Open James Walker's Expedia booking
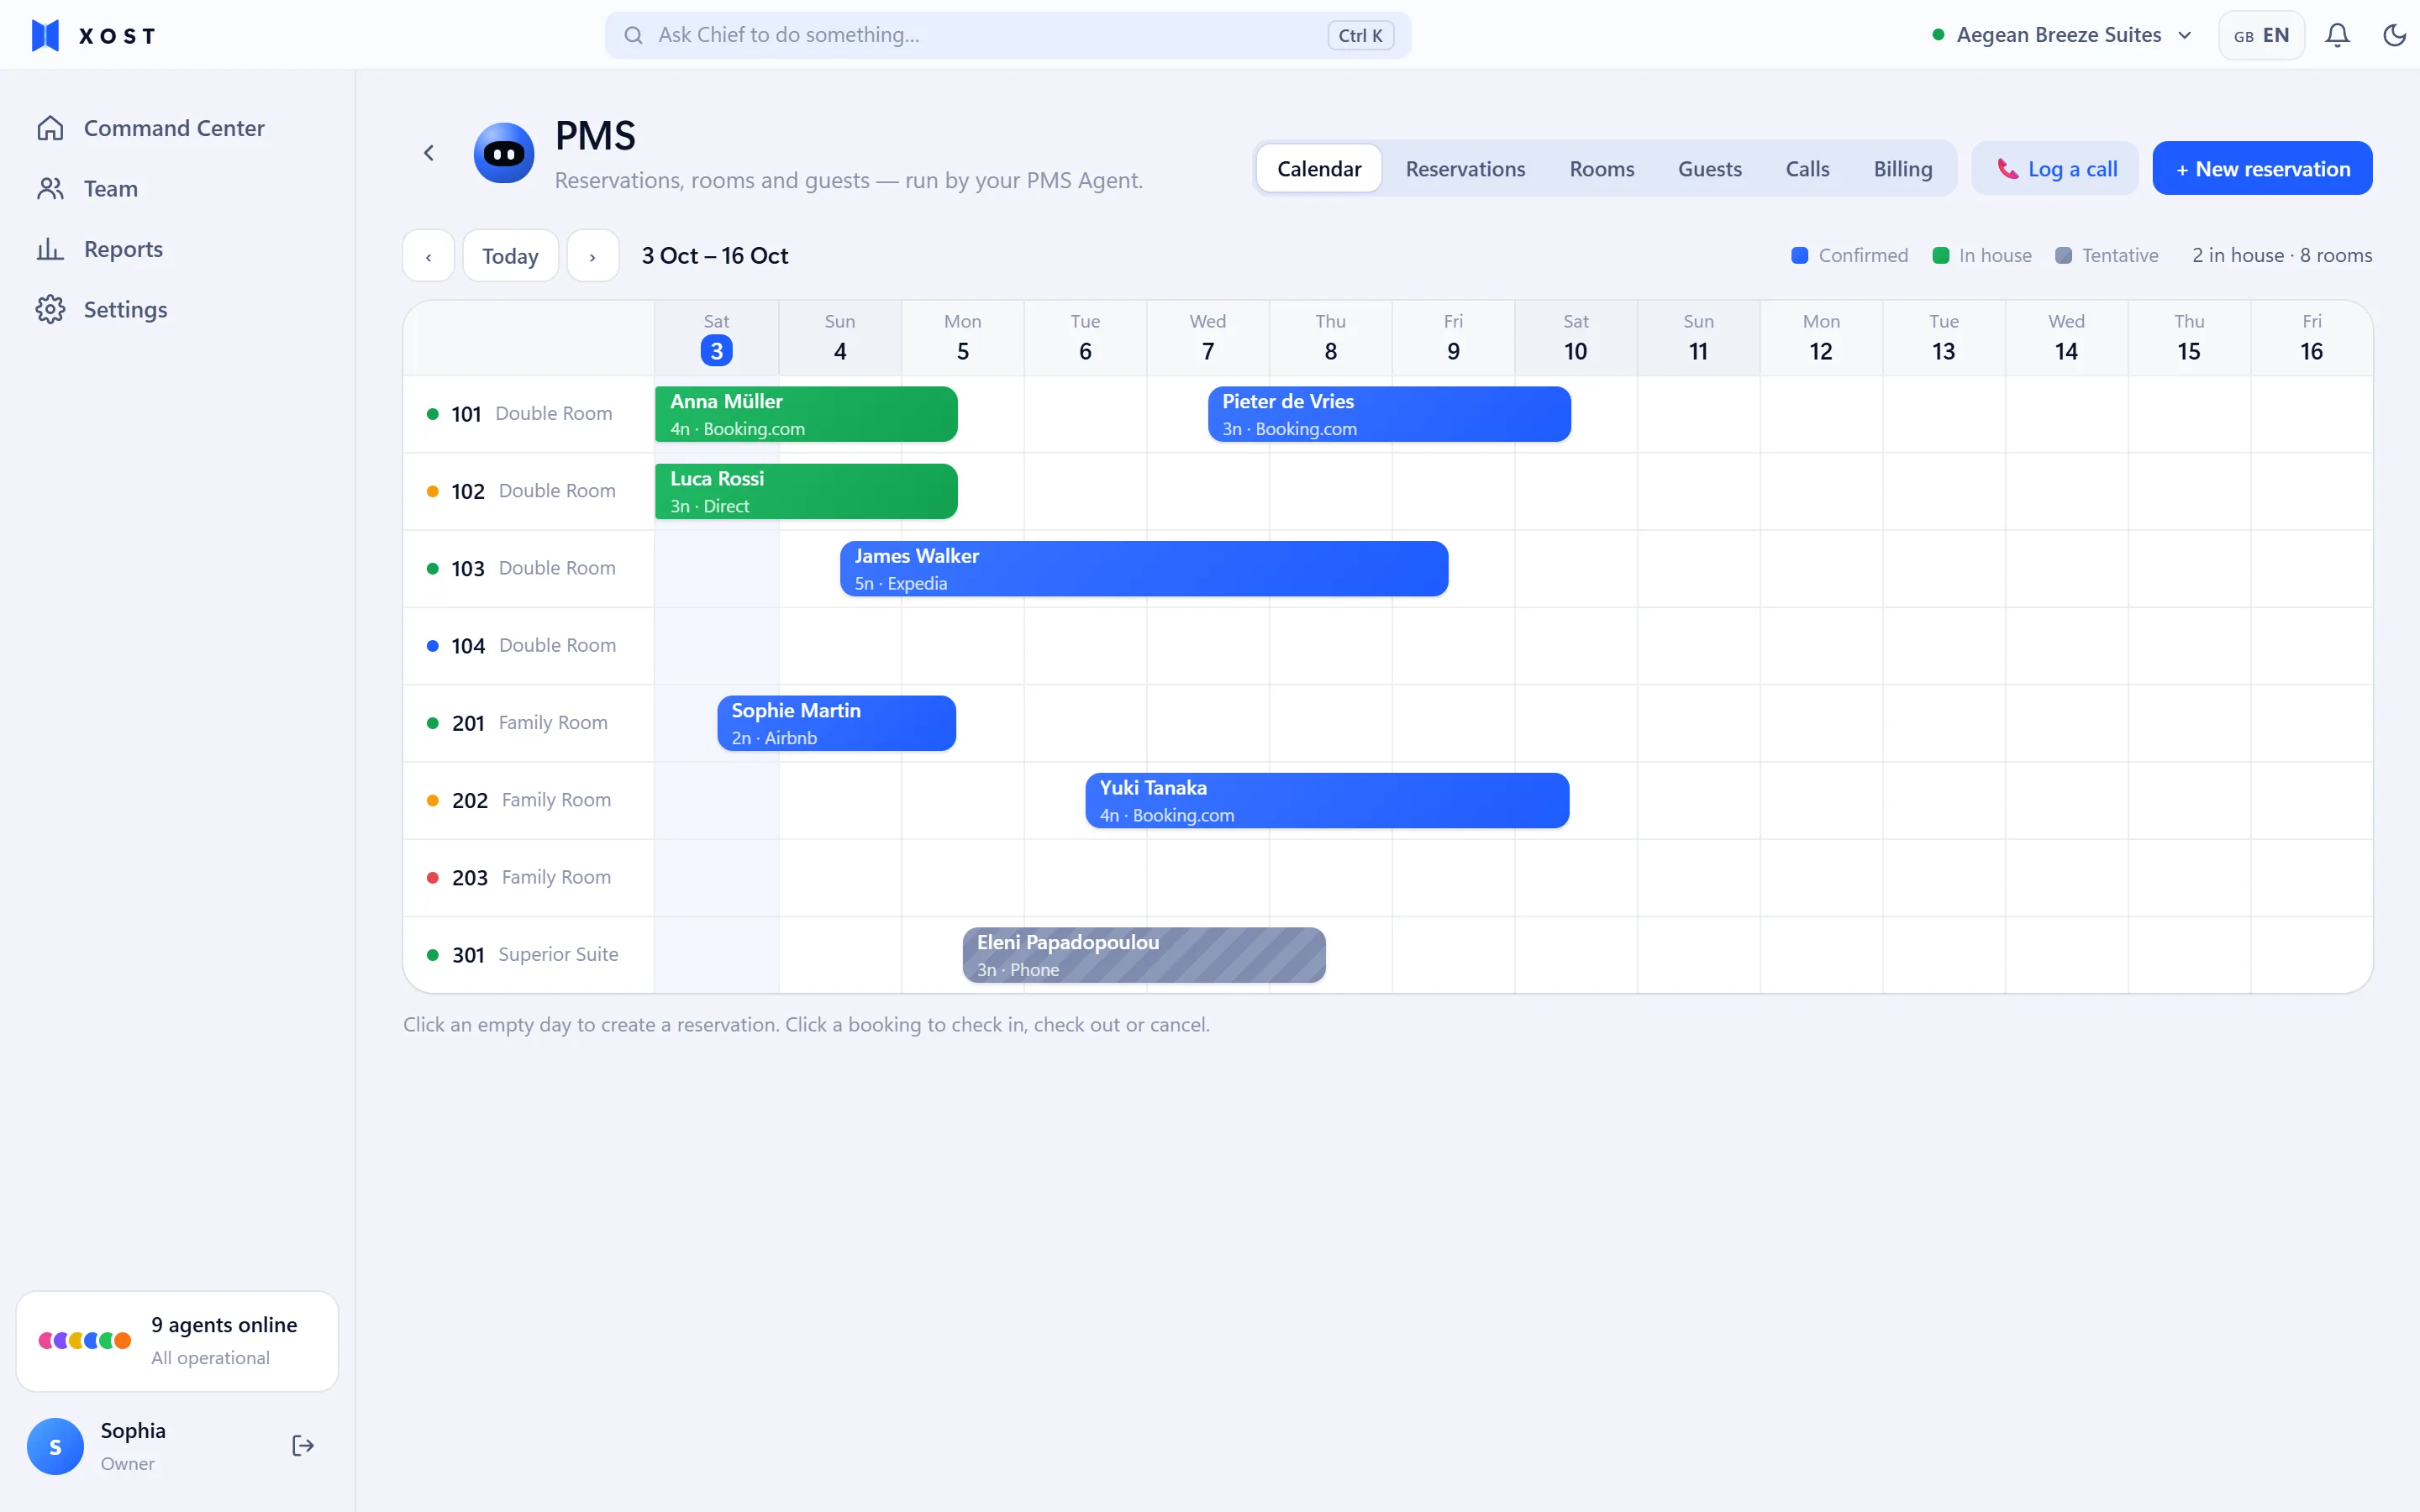The image size is (2420, 1512). click(x=1144, y=569)
